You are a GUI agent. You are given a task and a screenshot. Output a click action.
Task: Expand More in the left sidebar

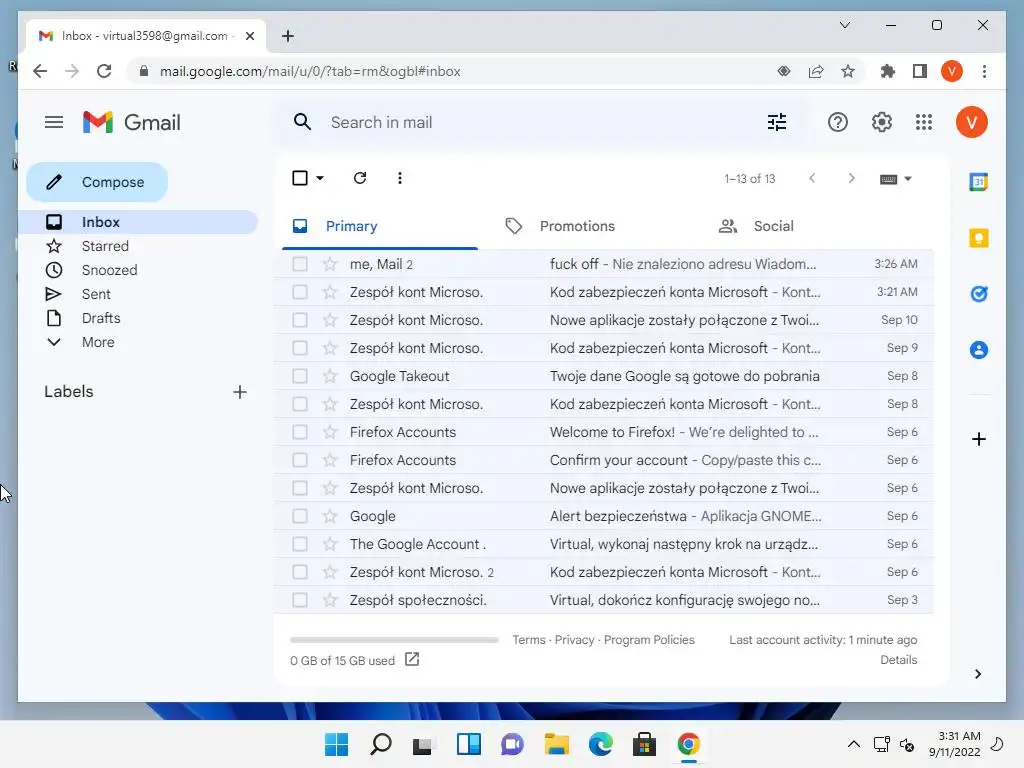pos(98,342)
